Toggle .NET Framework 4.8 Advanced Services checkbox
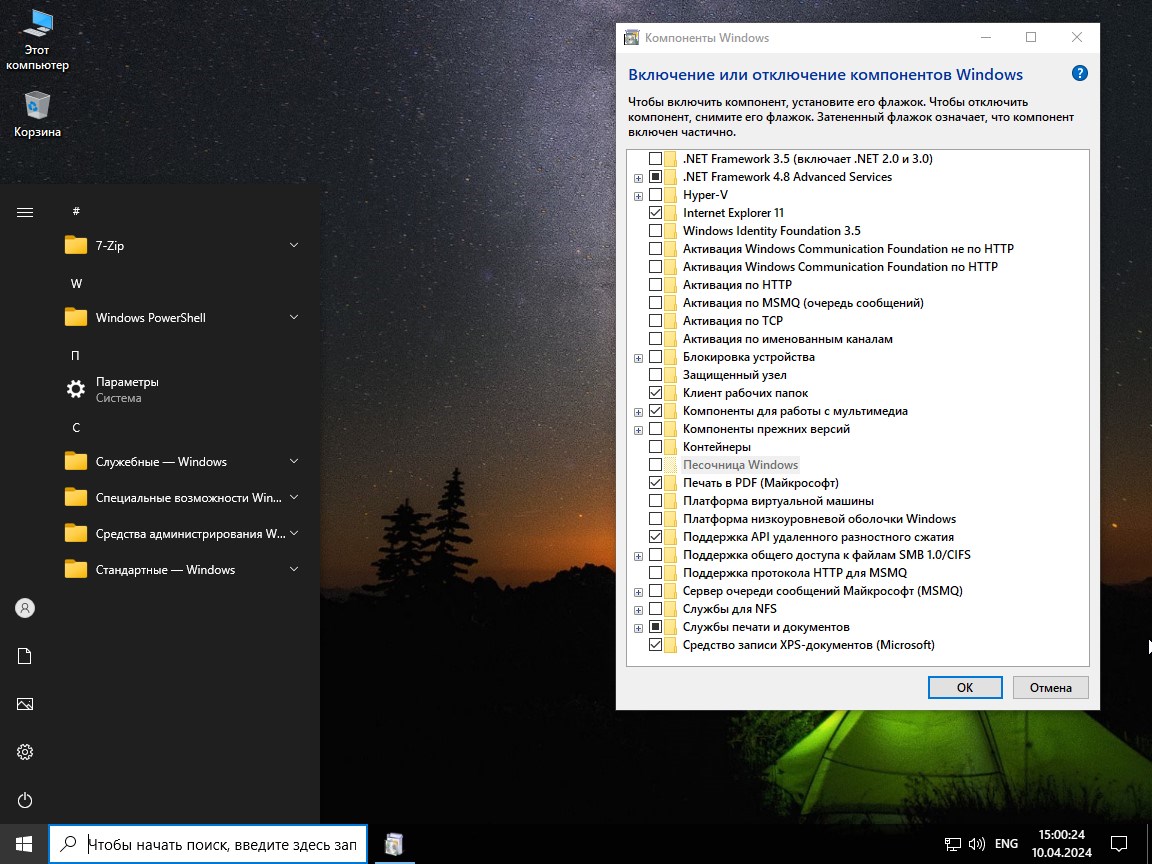1152x864 pixels. (x=655, y=176)
